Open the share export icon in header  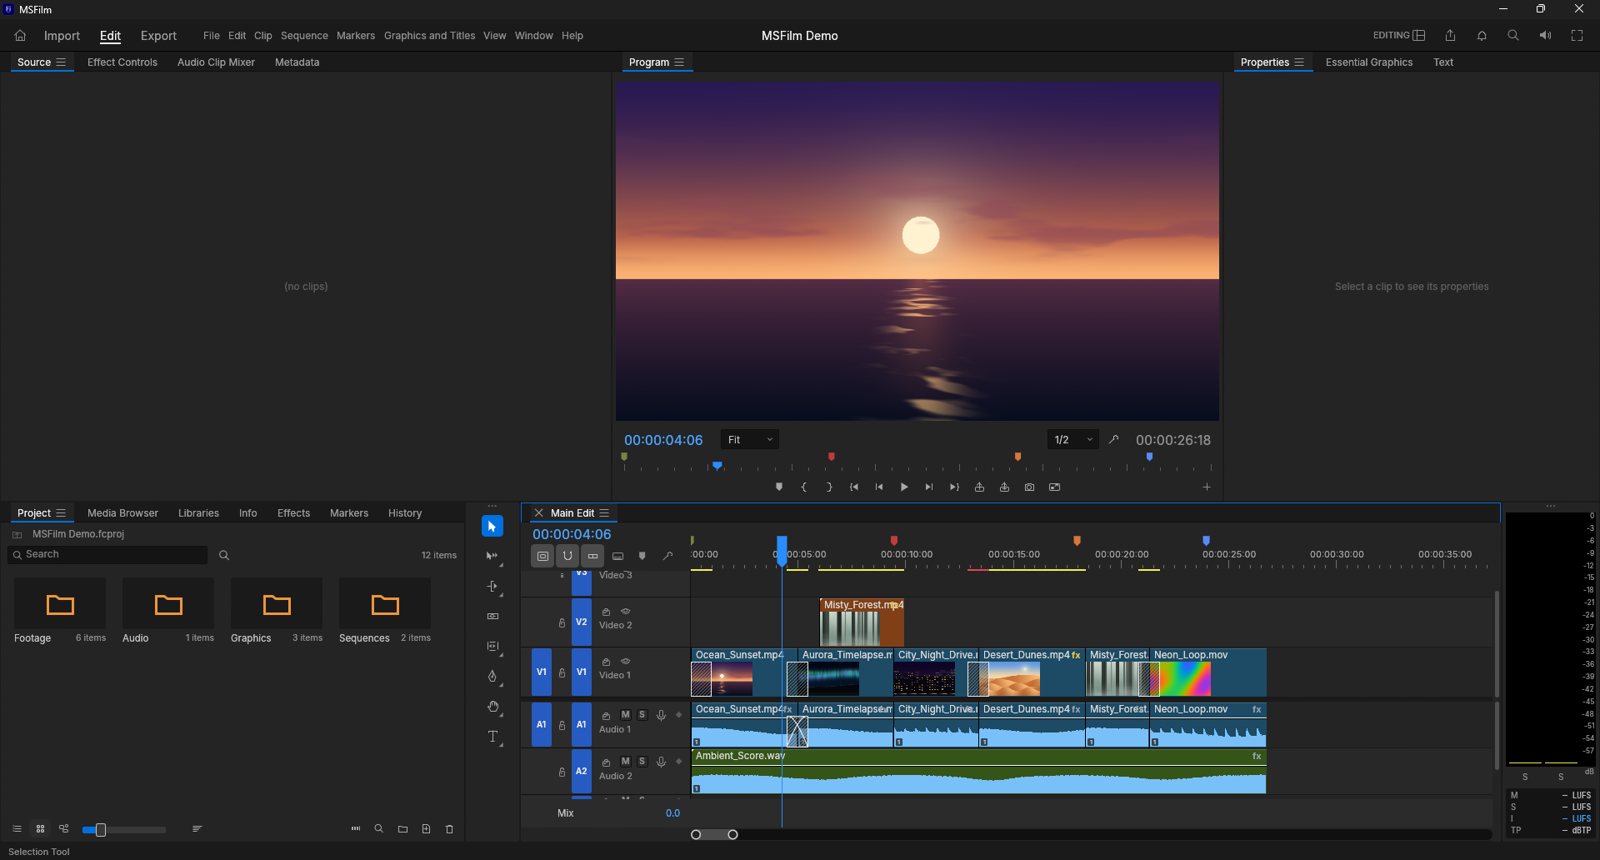tap(1450, 35)
